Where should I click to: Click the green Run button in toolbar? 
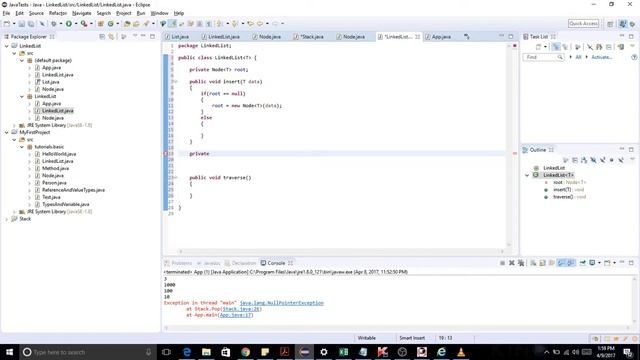[x=69, y=24]
